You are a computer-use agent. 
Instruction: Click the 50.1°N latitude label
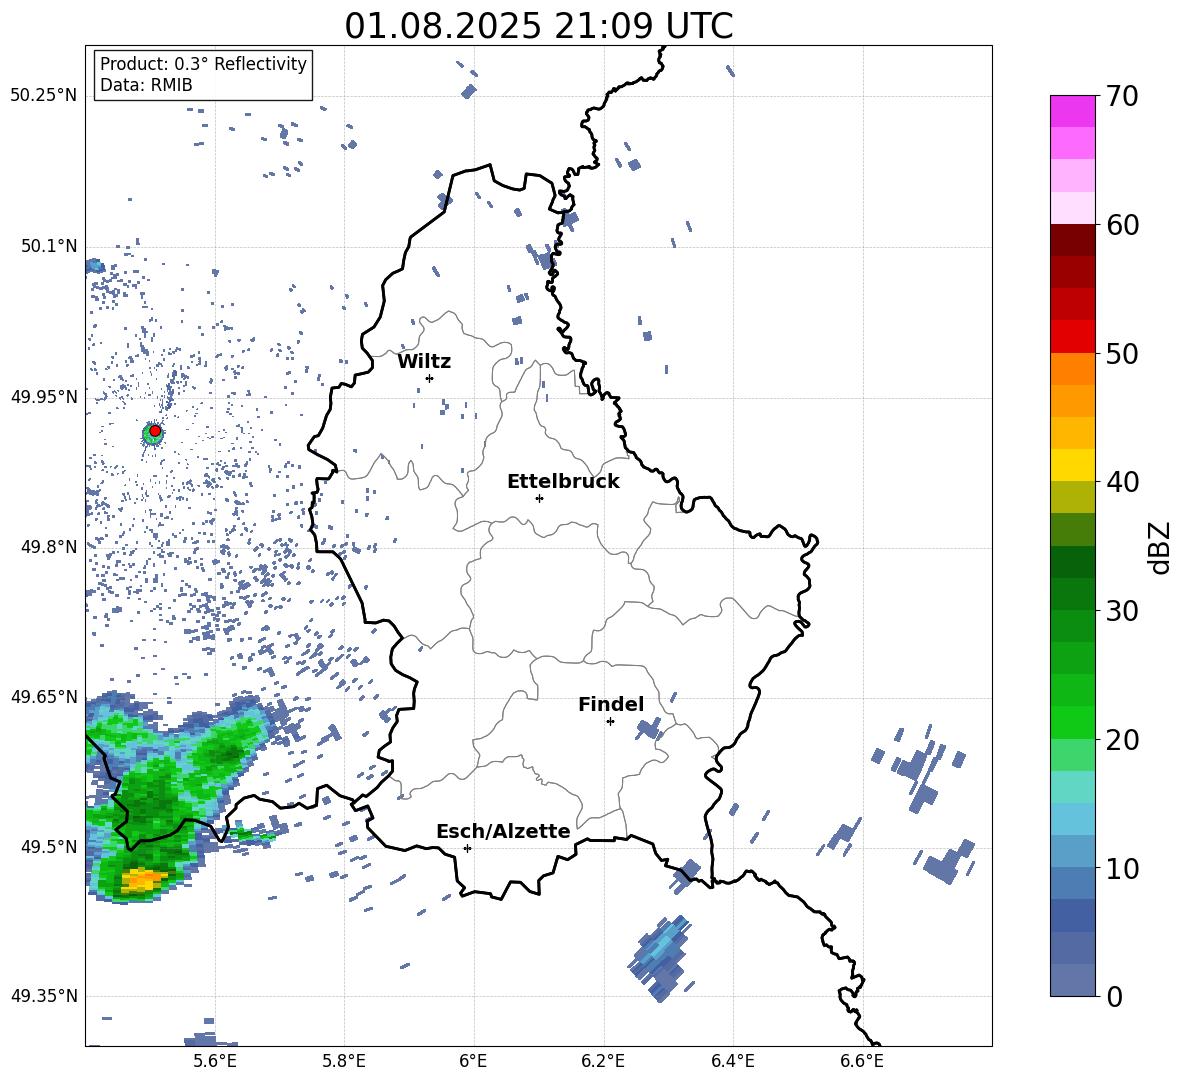(48, 246)
